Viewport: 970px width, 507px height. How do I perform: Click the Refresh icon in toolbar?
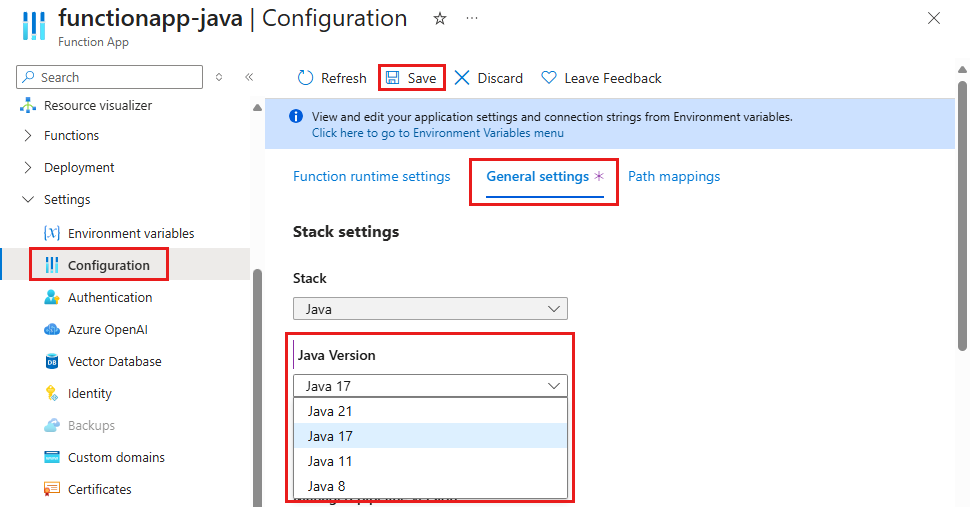[306, 78]
